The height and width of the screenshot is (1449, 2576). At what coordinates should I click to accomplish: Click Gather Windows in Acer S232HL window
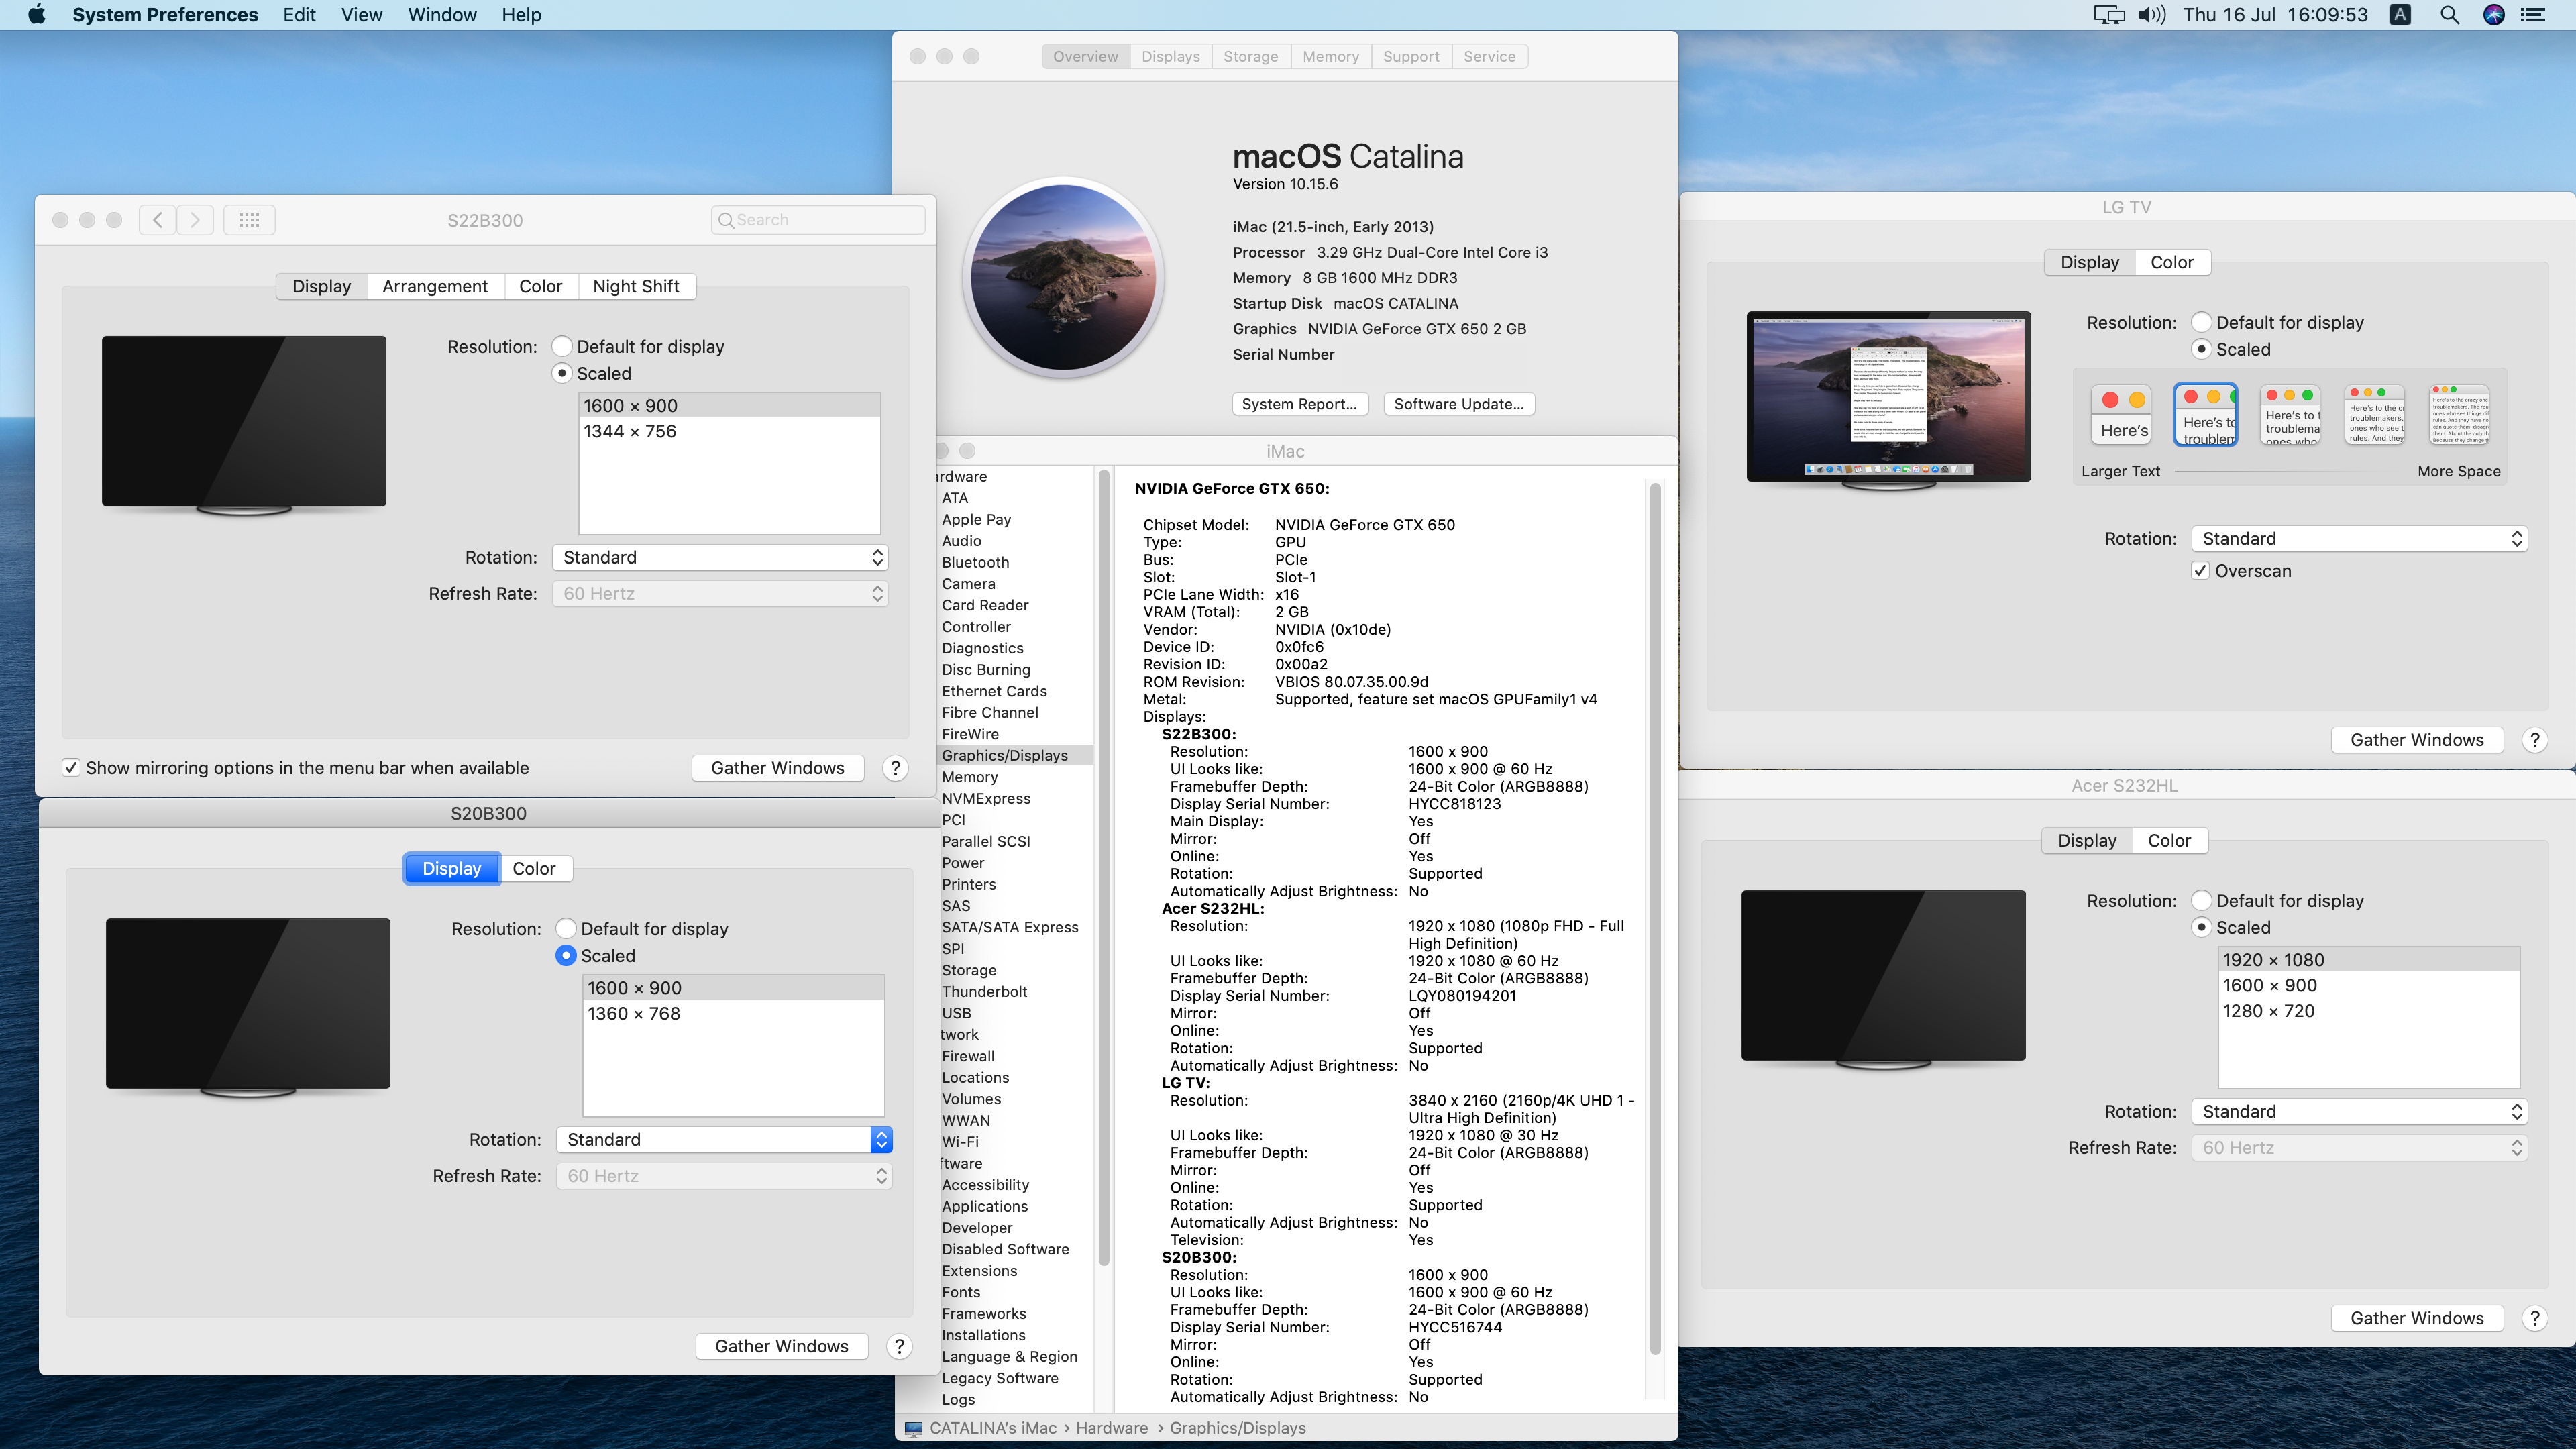coord(2416,1318)
